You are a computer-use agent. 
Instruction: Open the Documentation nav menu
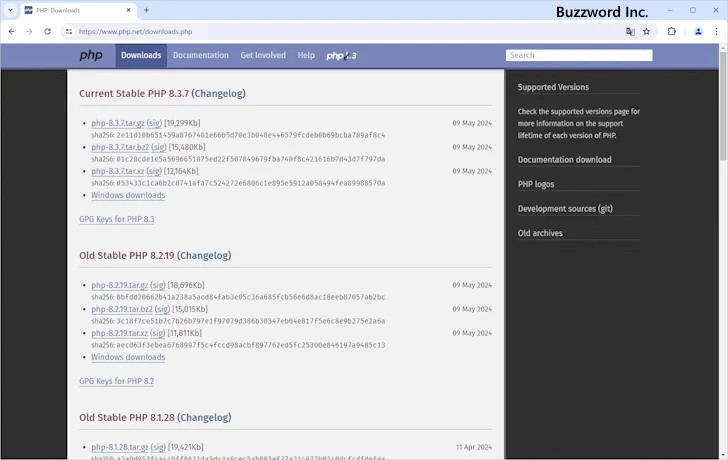tap(200, 56)
